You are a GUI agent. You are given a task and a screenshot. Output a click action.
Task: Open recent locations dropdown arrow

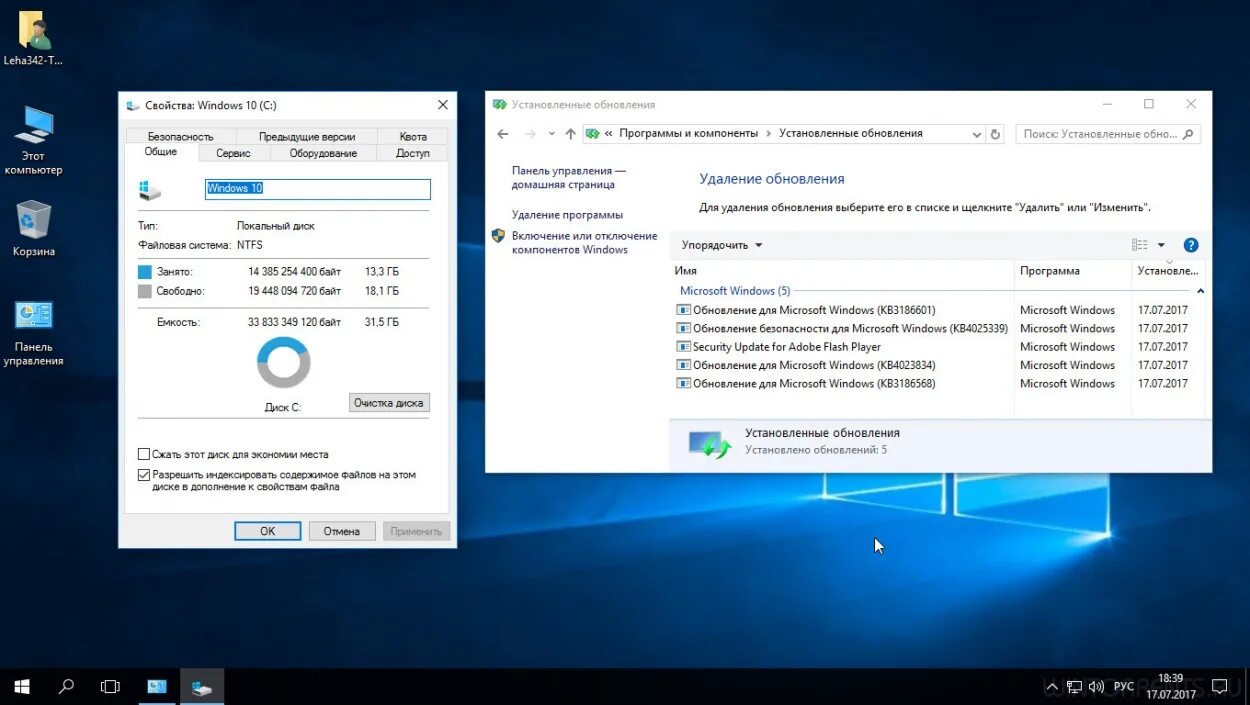pyautogui.click(x=551, y=134)
